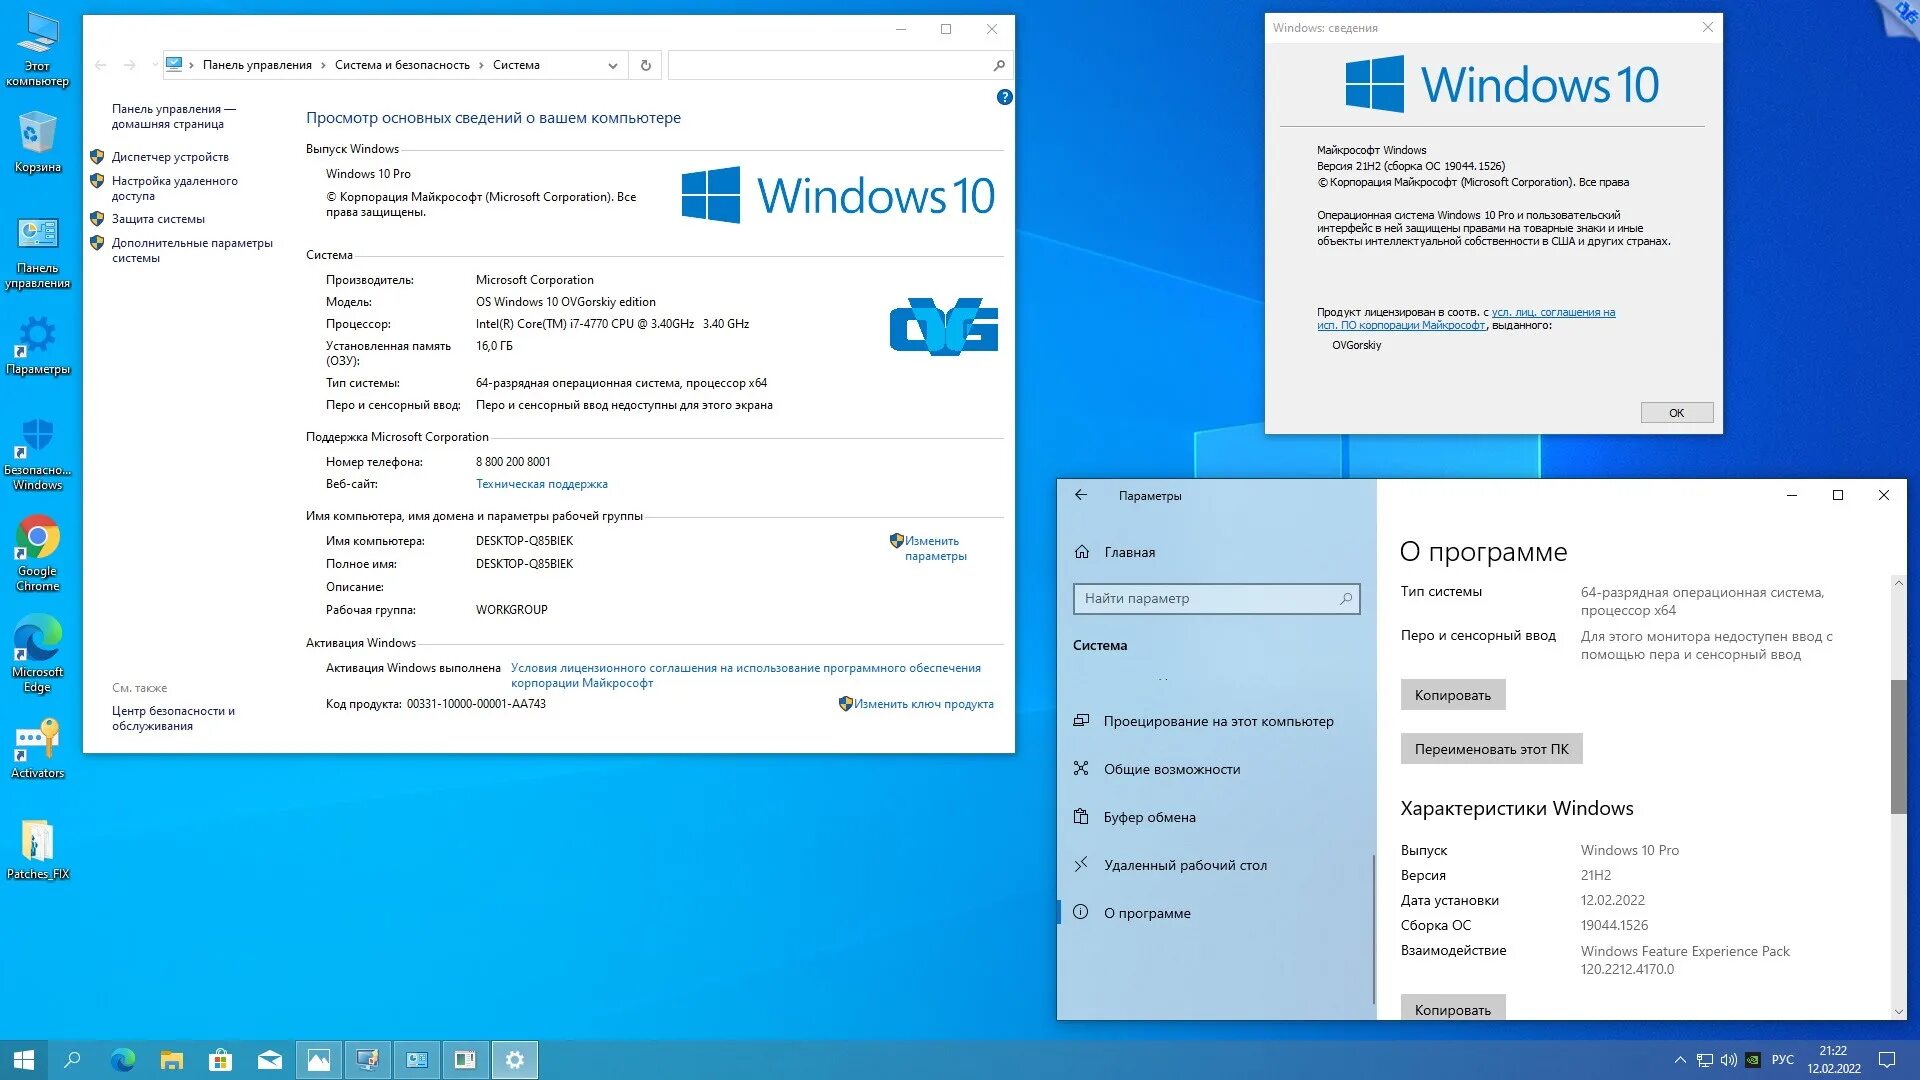Open РУС language switcher in tray
Viewport: 1920px width, 1080px height.
[x=1782, y=1060]
